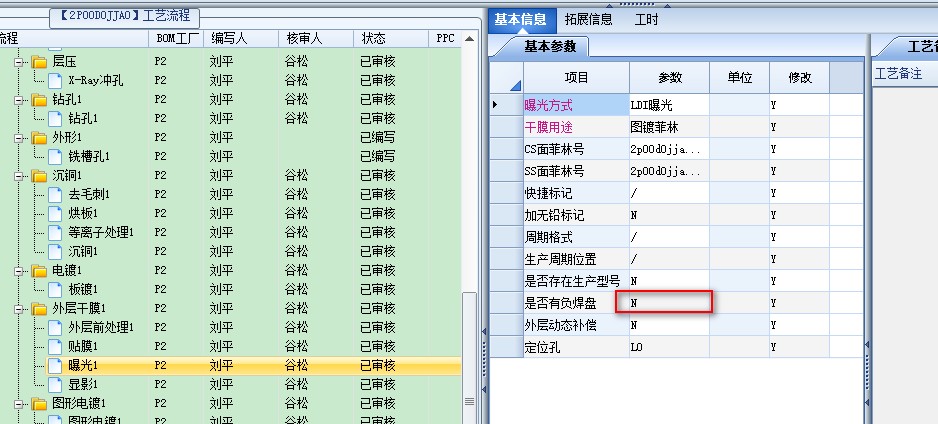Click the PPC column header

(x=445, y=38)
